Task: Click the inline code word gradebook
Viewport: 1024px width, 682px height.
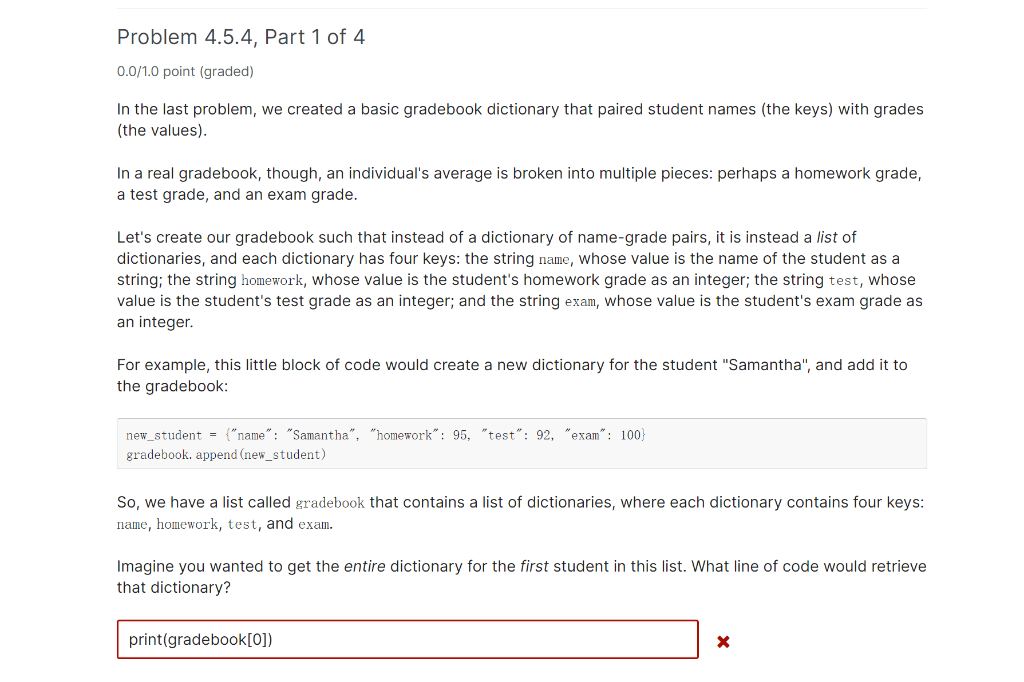Action: coord(329,503)
